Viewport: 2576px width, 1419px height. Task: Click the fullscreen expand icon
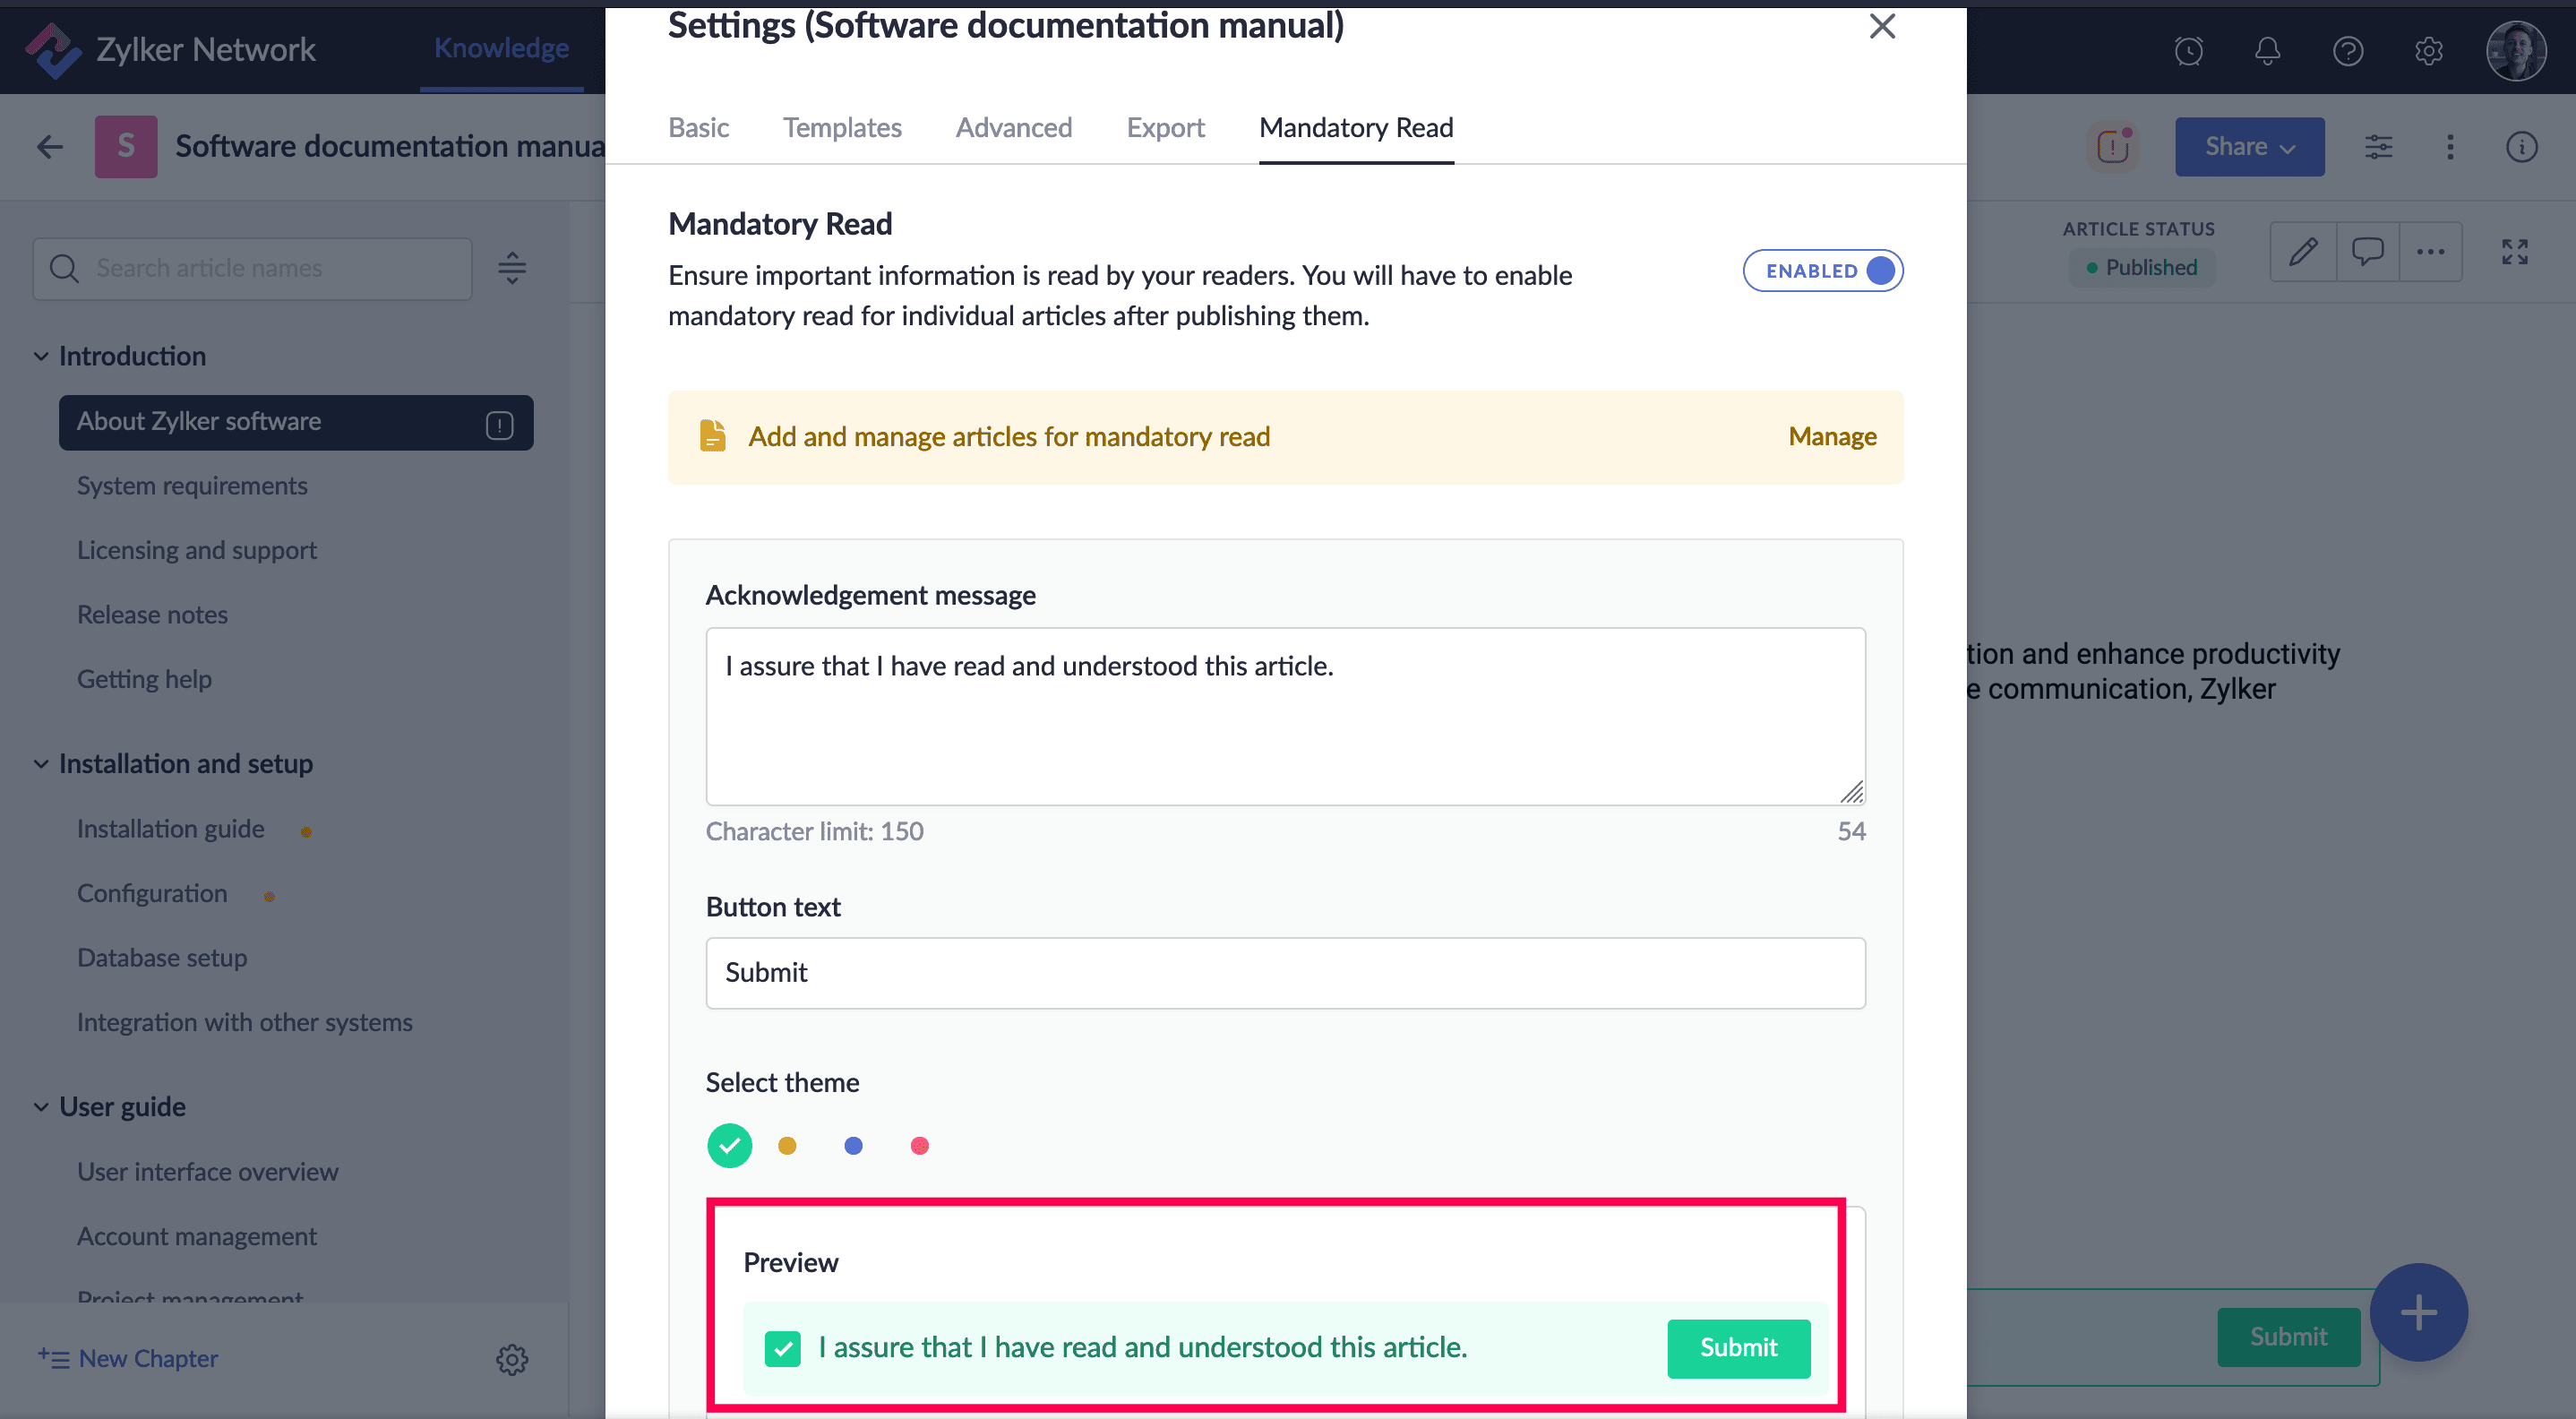click(2514, 252)
